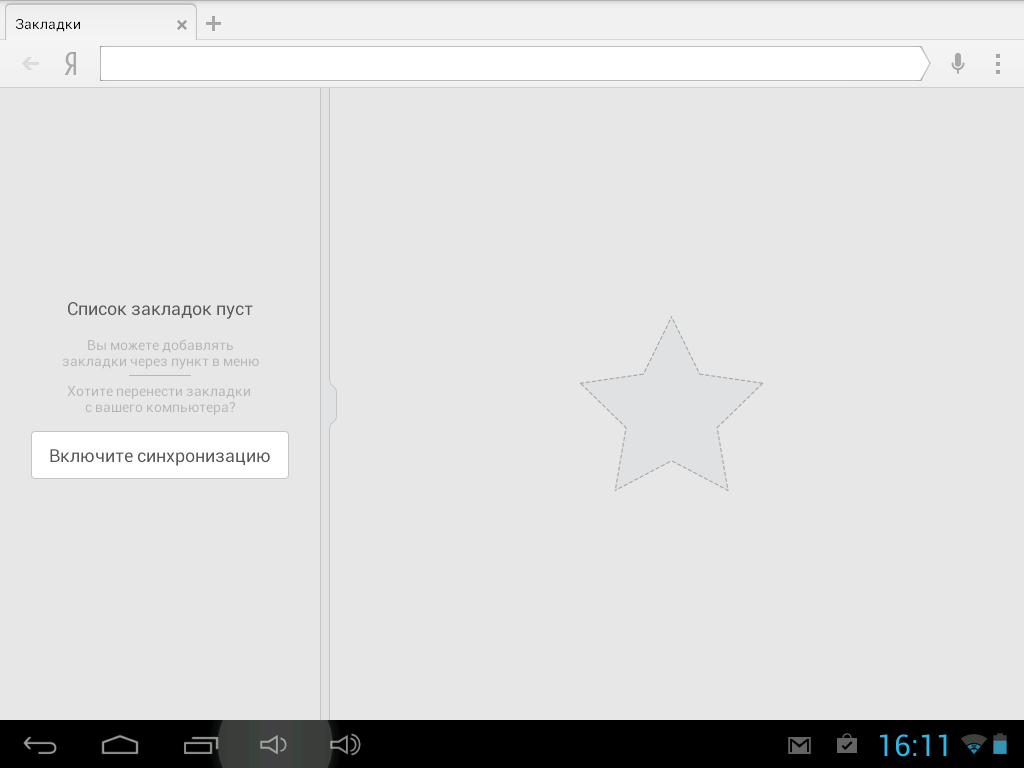Viewport: 1024px width, 768px height.
Task: Tap the Хотите перенести закладки text
Action: pyautogui.click(x=159, y=399)
